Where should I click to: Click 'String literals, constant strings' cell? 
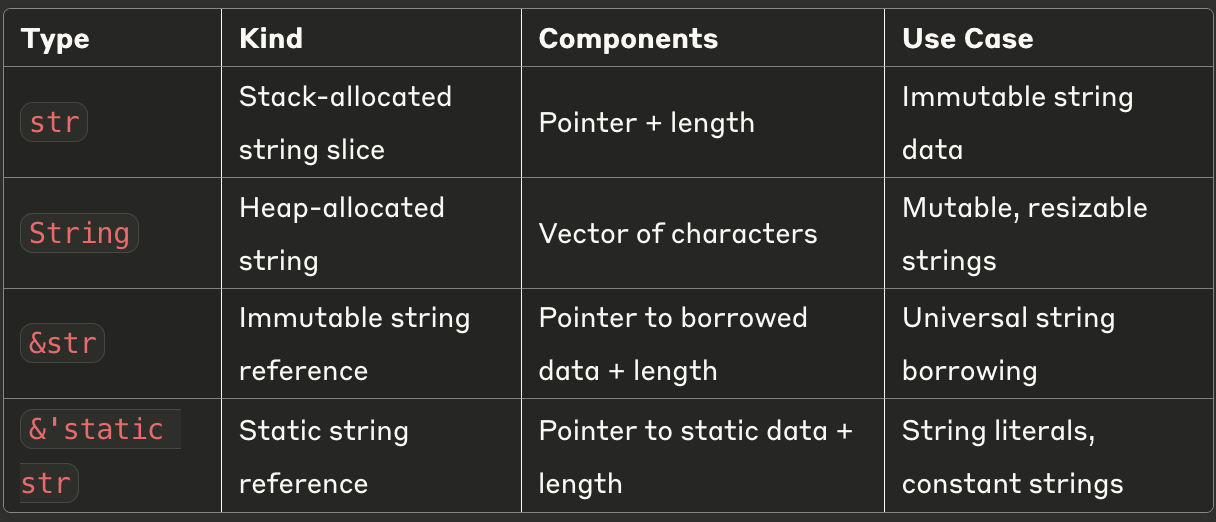(1048, 457)
